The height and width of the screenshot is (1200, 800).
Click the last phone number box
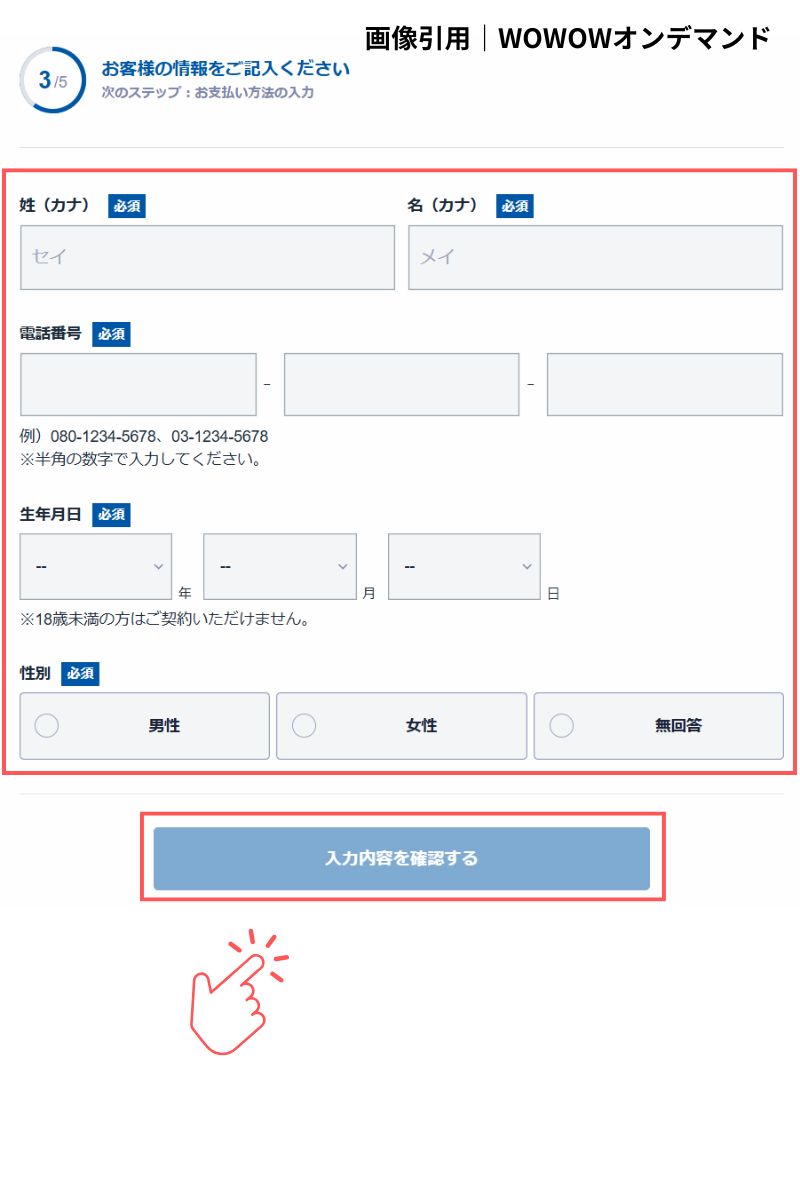click(x=665, y=384)
